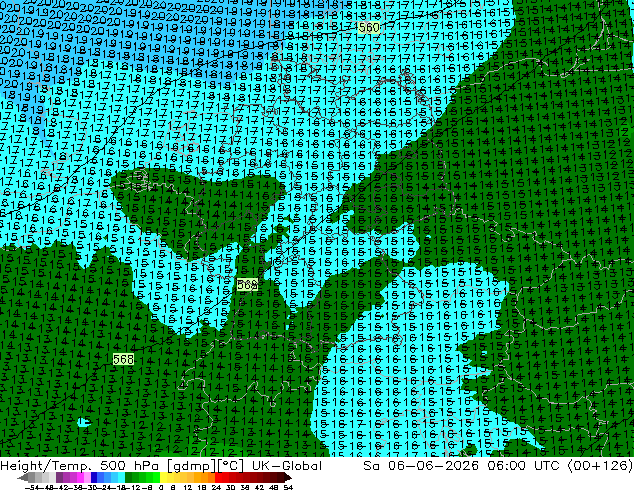The image size is (634, 490).
Task: Select the dark blue swatch in the legend
Action: pyautogui.click(x=94, y=478)
